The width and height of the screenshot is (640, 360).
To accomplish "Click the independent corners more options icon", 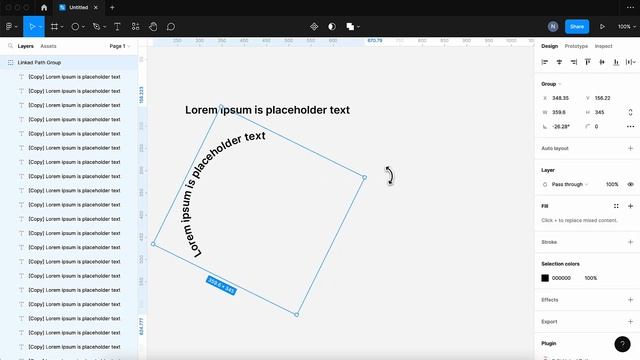I will click(630, 127).
